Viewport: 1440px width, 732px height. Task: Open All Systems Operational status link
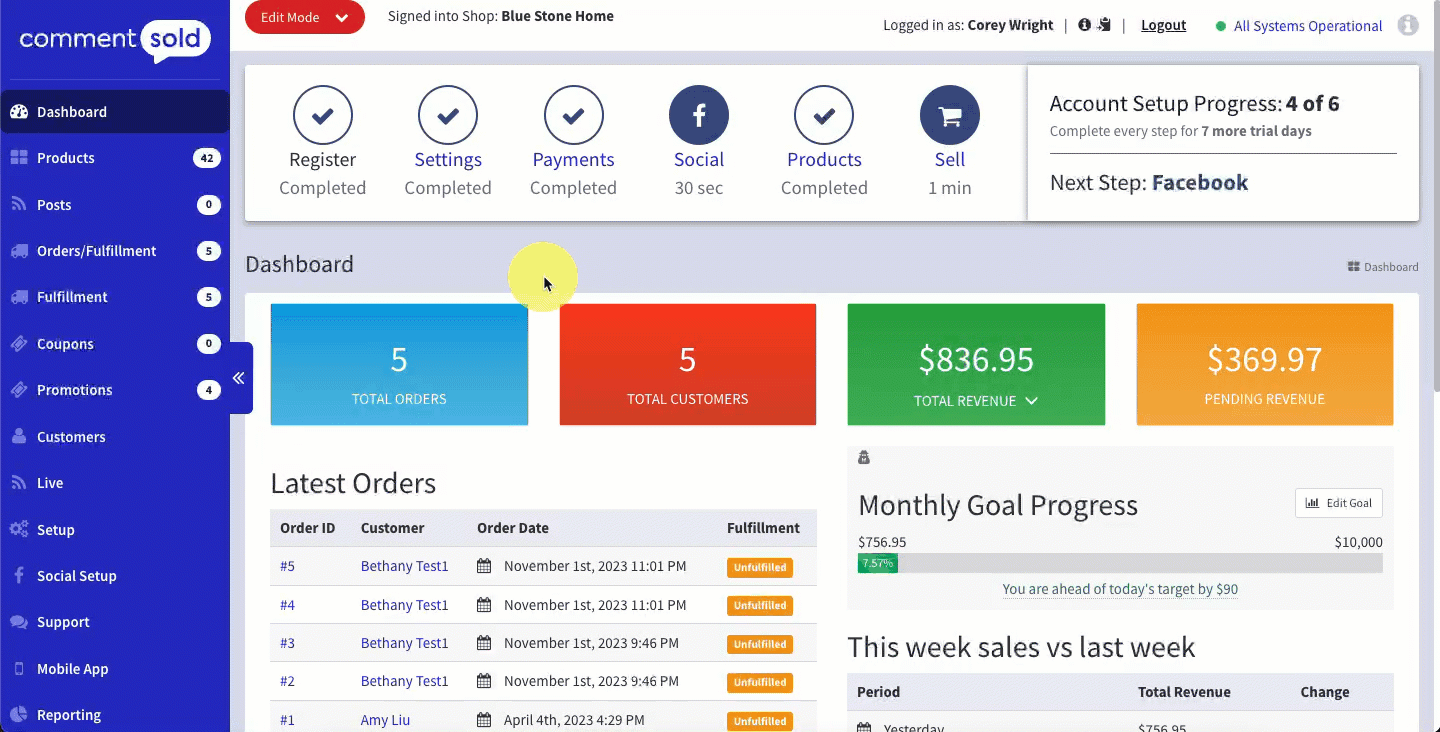point(1307,27)
